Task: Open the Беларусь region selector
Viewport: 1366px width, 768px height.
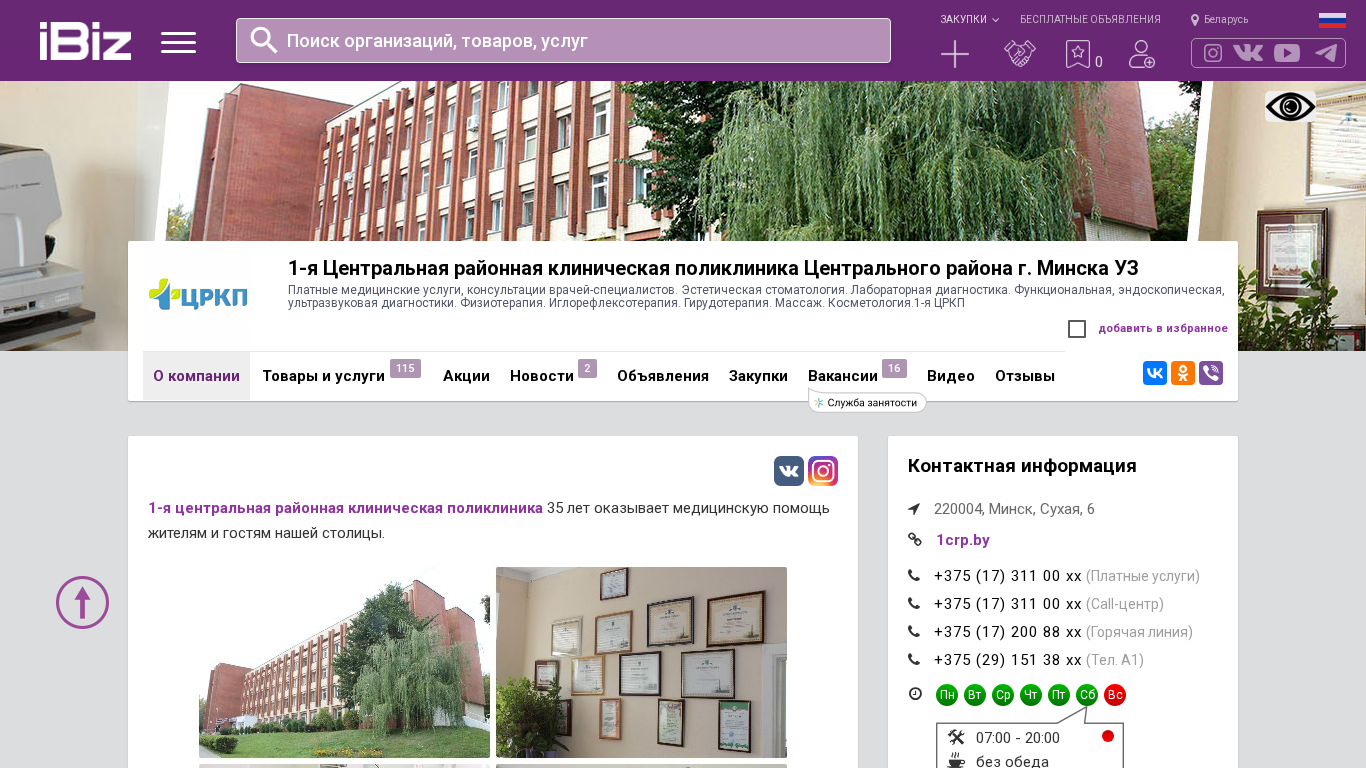Action: click(1219, 19)
